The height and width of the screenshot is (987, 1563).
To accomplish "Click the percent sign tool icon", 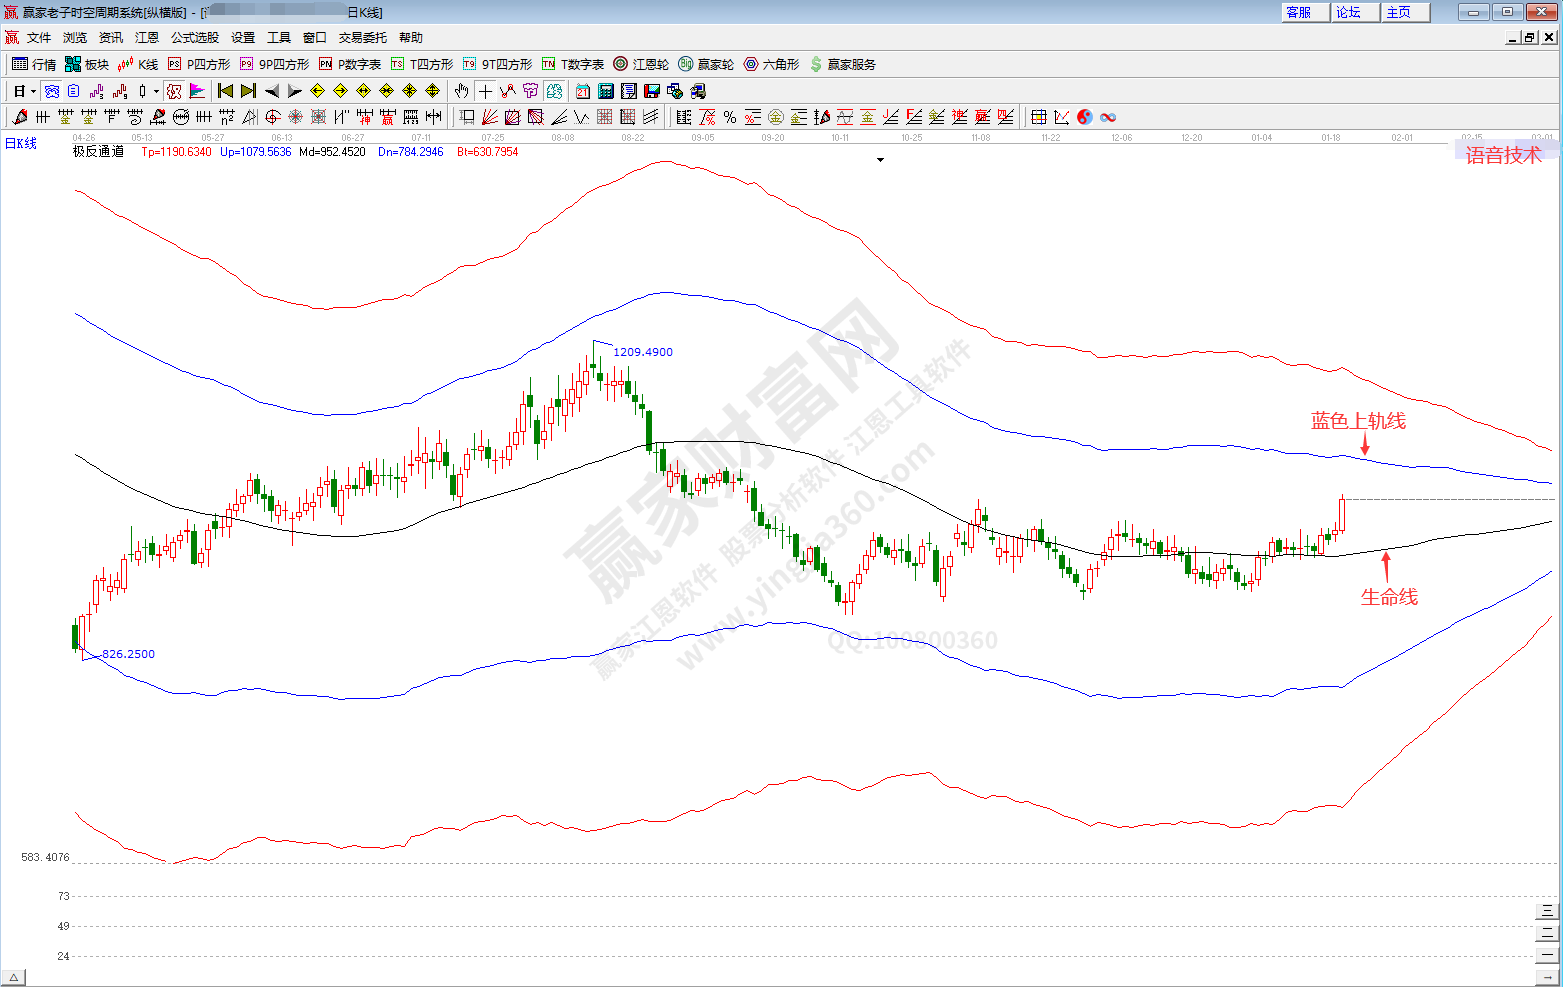I will [730, 117].
